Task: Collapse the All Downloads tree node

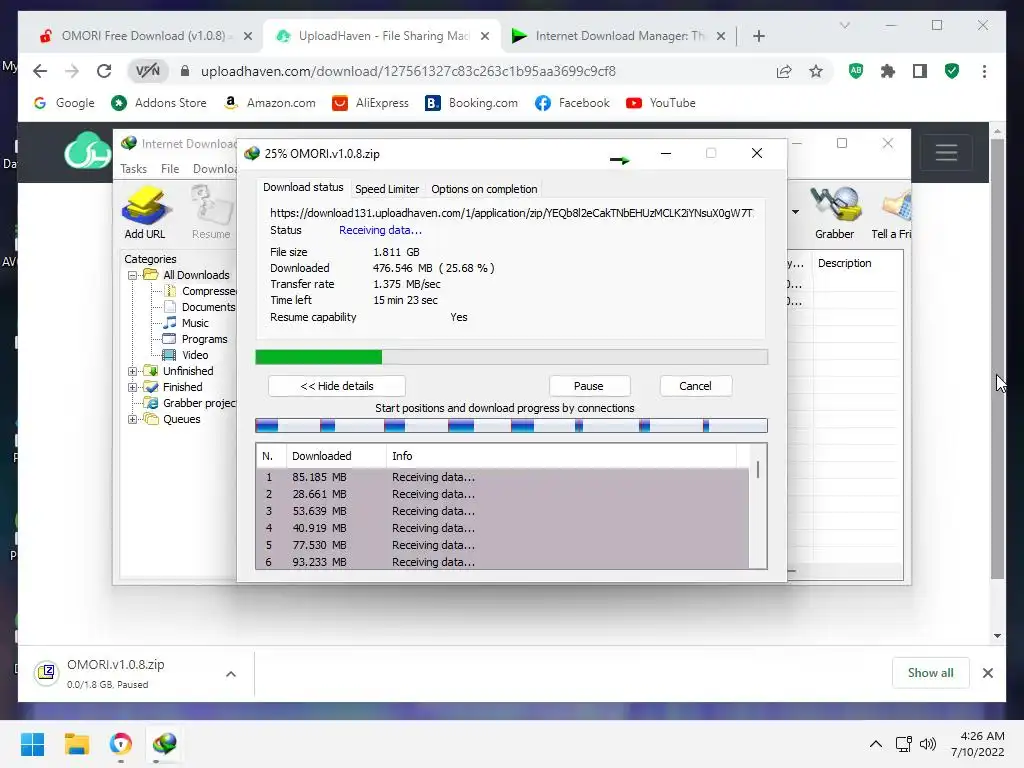Action: pos(133,275)
